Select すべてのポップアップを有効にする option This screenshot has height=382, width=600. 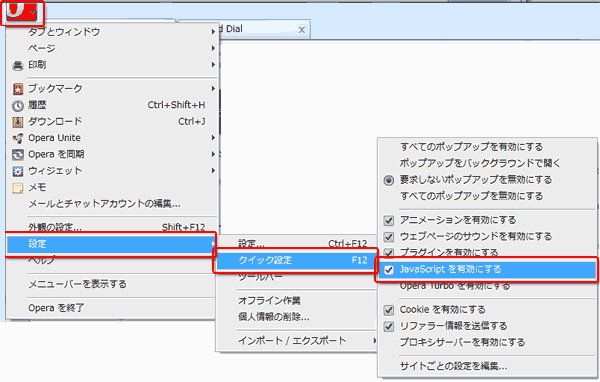coord(471,147)
